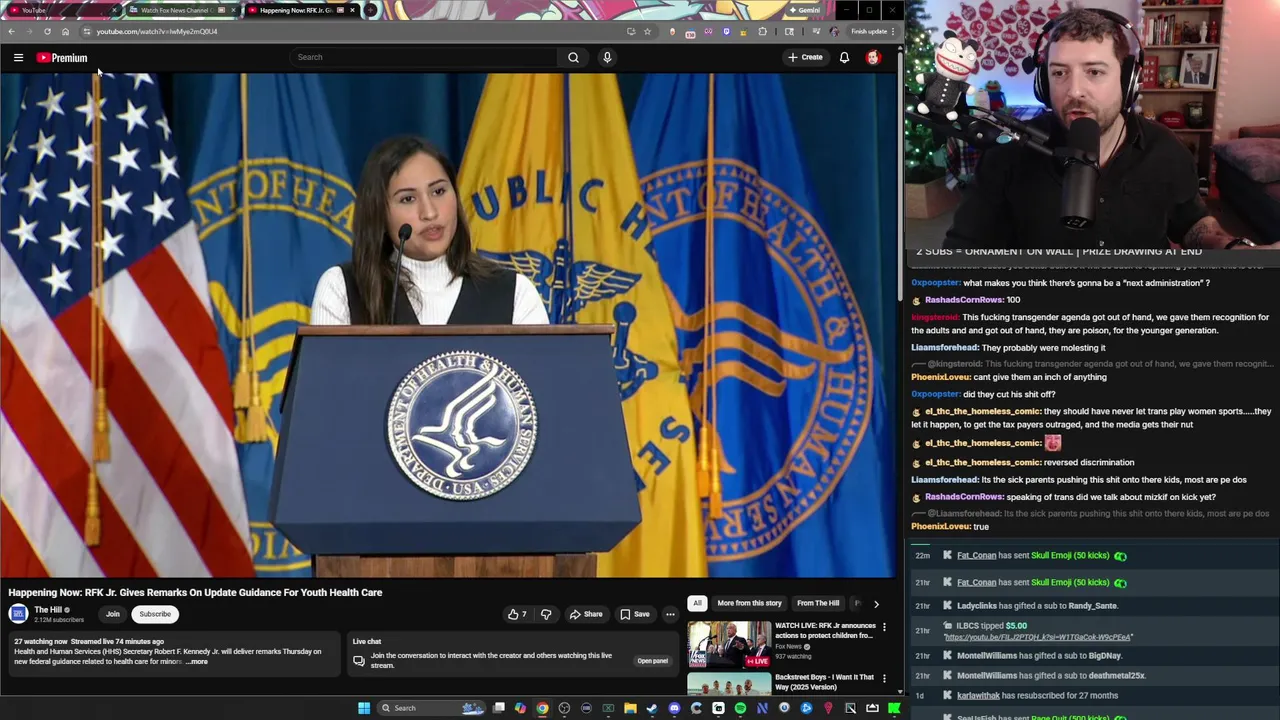This screenshot has height=720, width=1280.
Task: Open Steam from the taskbar
Action: (x=652, y=708)
